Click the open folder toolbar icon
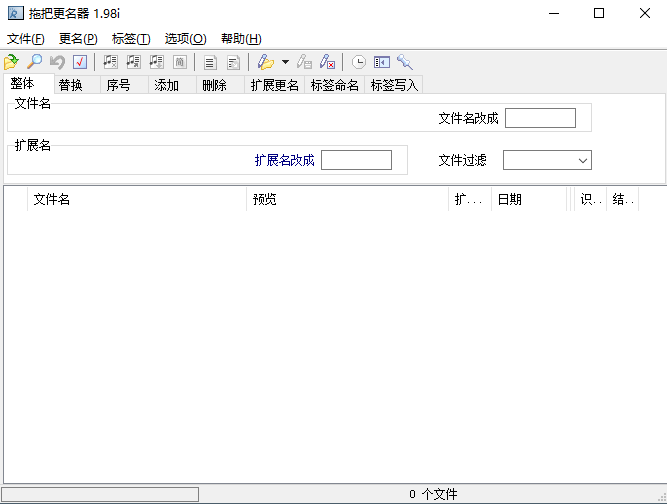The image size is (667, 504). (x=11, y=62)
